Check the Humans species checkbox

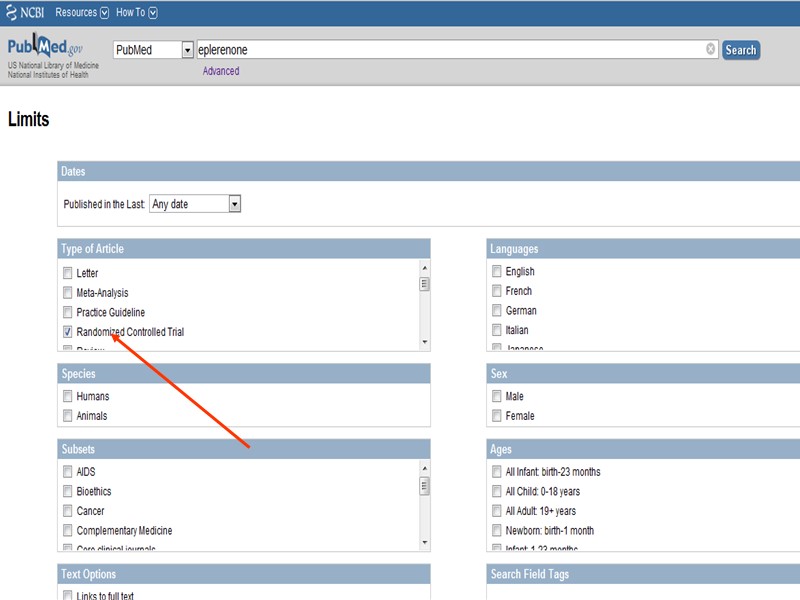67,396
